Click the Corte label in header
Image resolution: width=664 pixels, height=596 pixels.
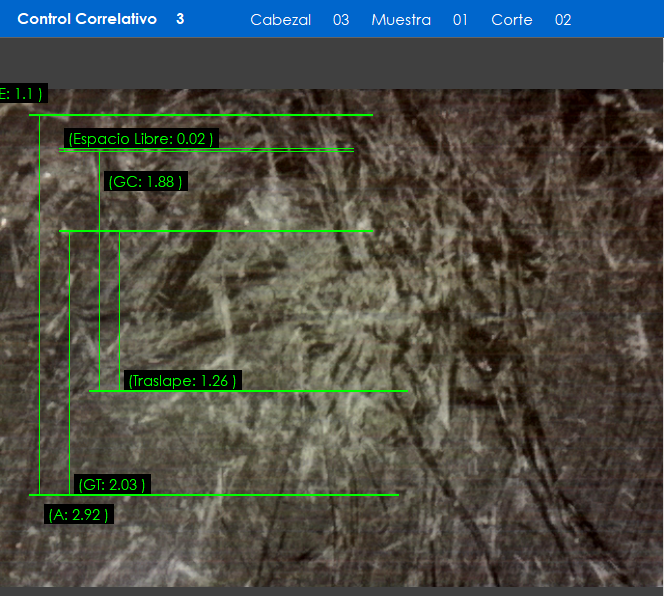[x=511, y=20]
